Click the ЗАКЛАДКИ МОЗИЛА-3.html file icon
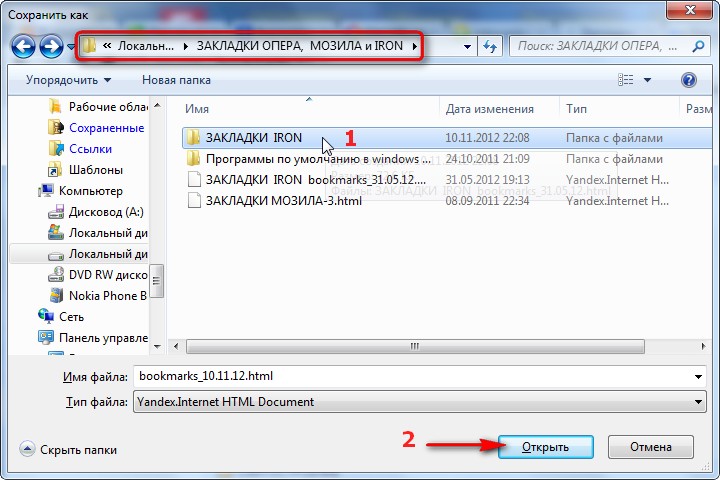Image resolution: width=720 pixels, height=480 pixels. 194,200
